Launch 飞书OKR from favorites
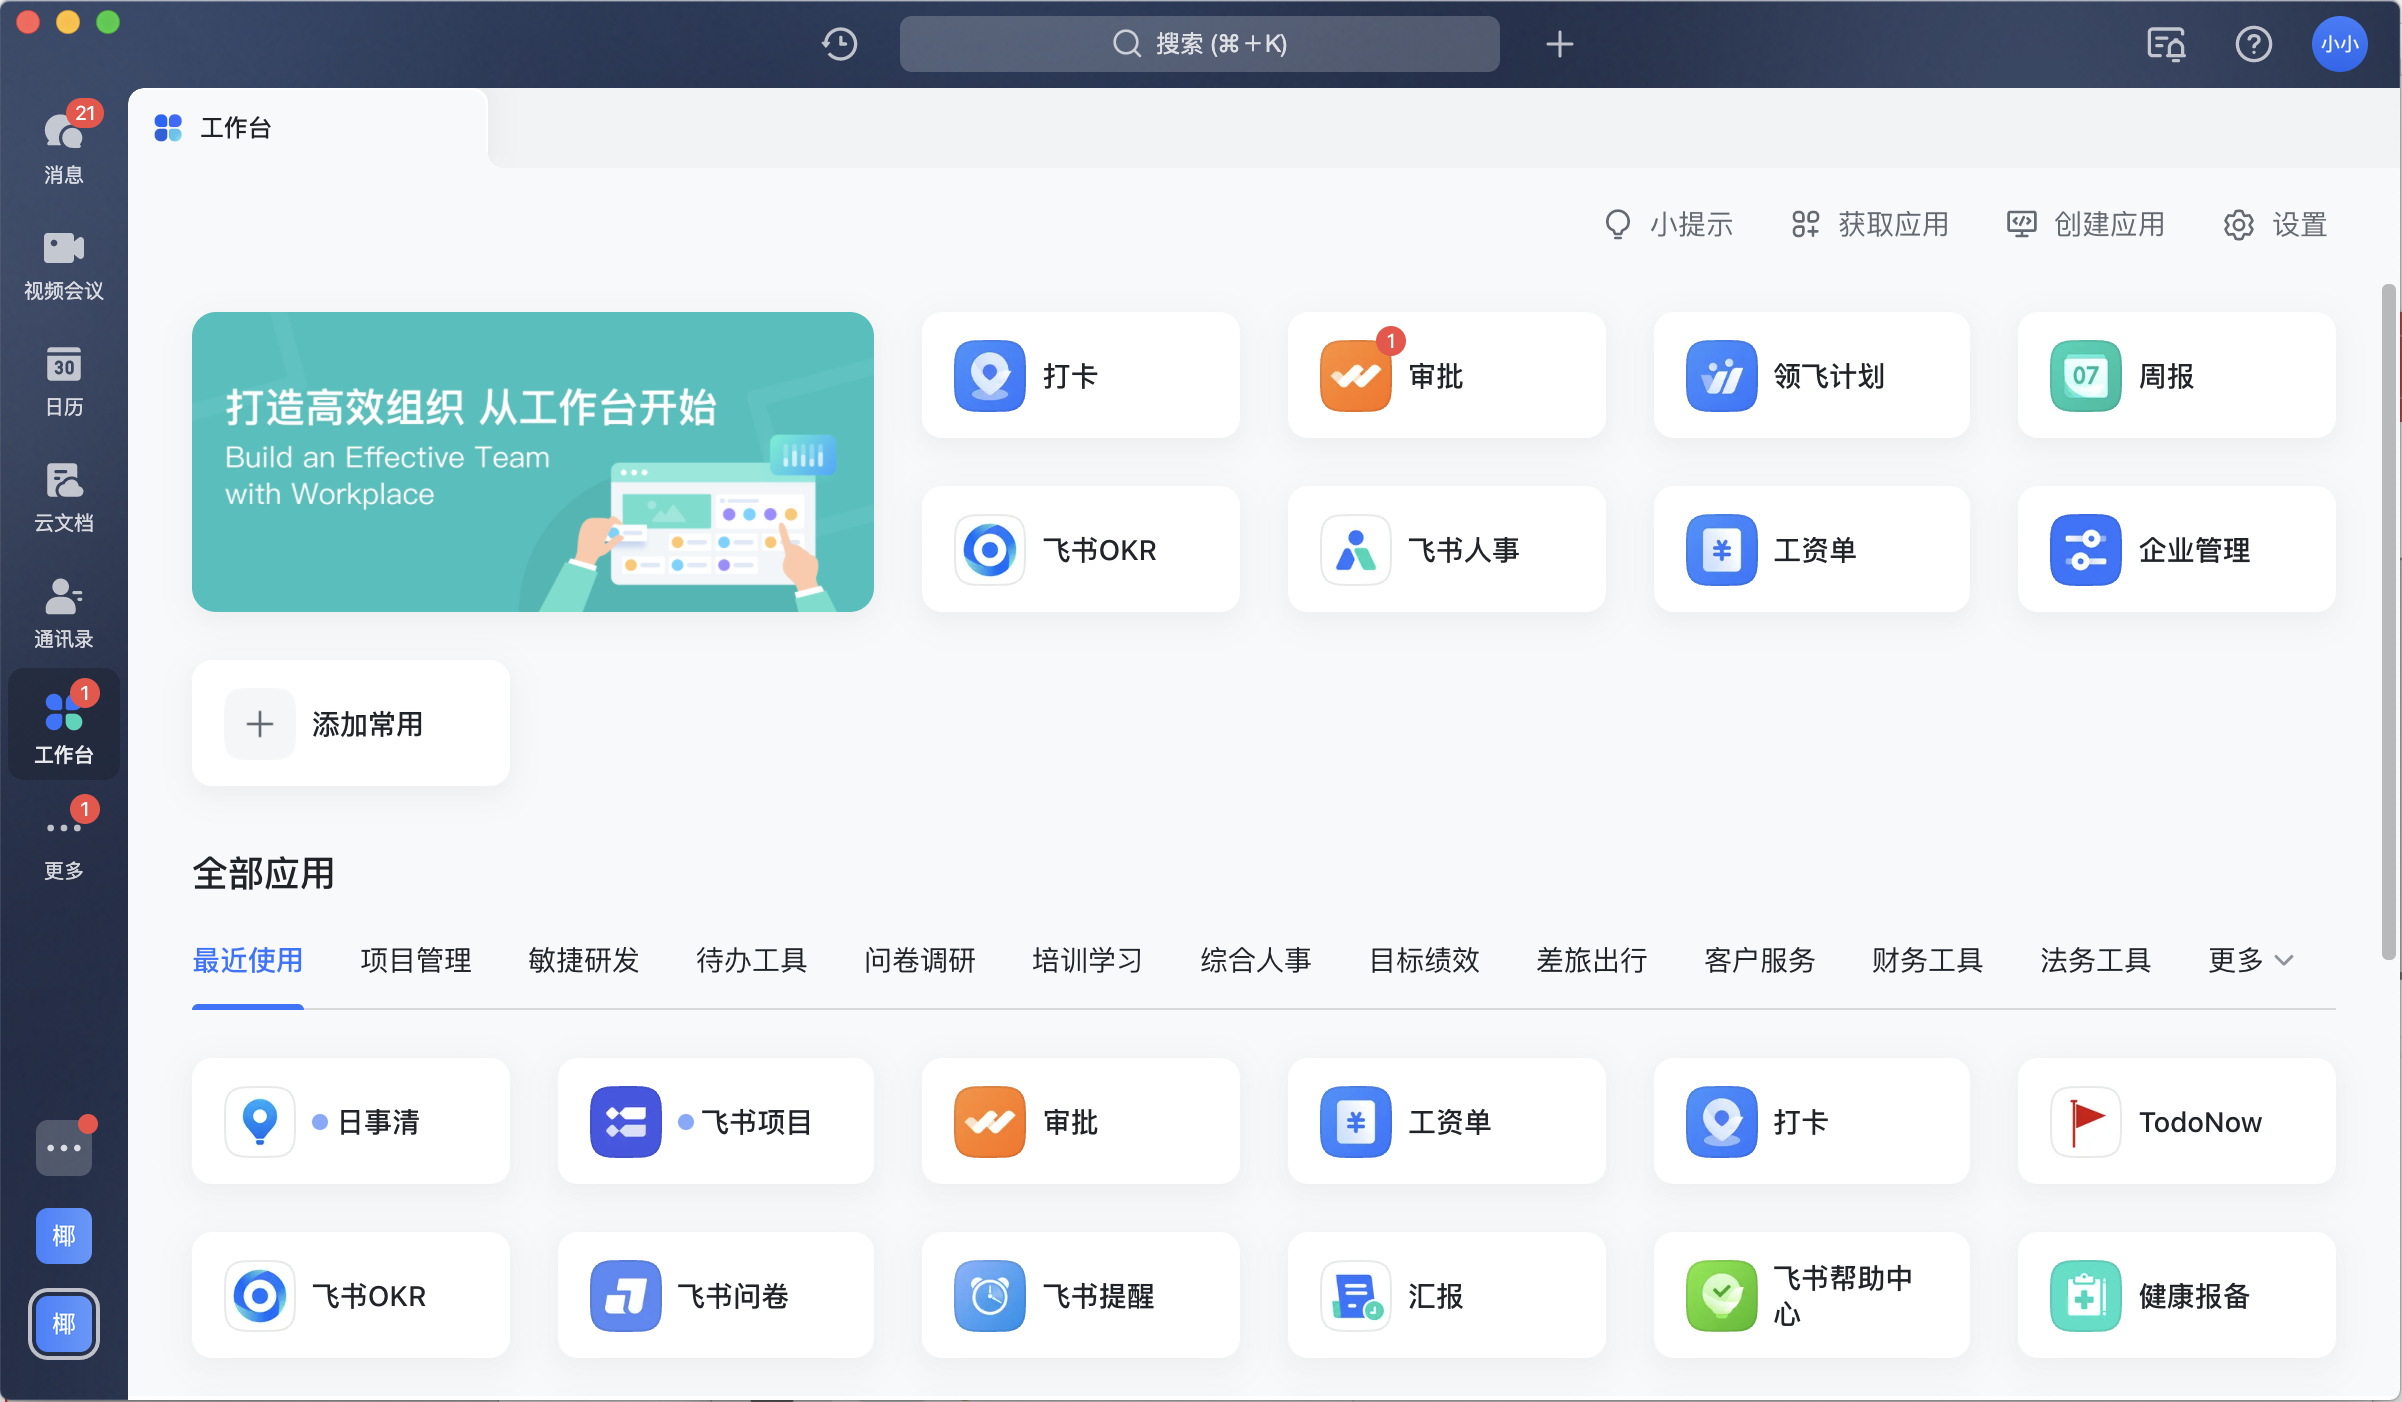Viewport: 2402px width, 1402px height. click(1080, 549)
